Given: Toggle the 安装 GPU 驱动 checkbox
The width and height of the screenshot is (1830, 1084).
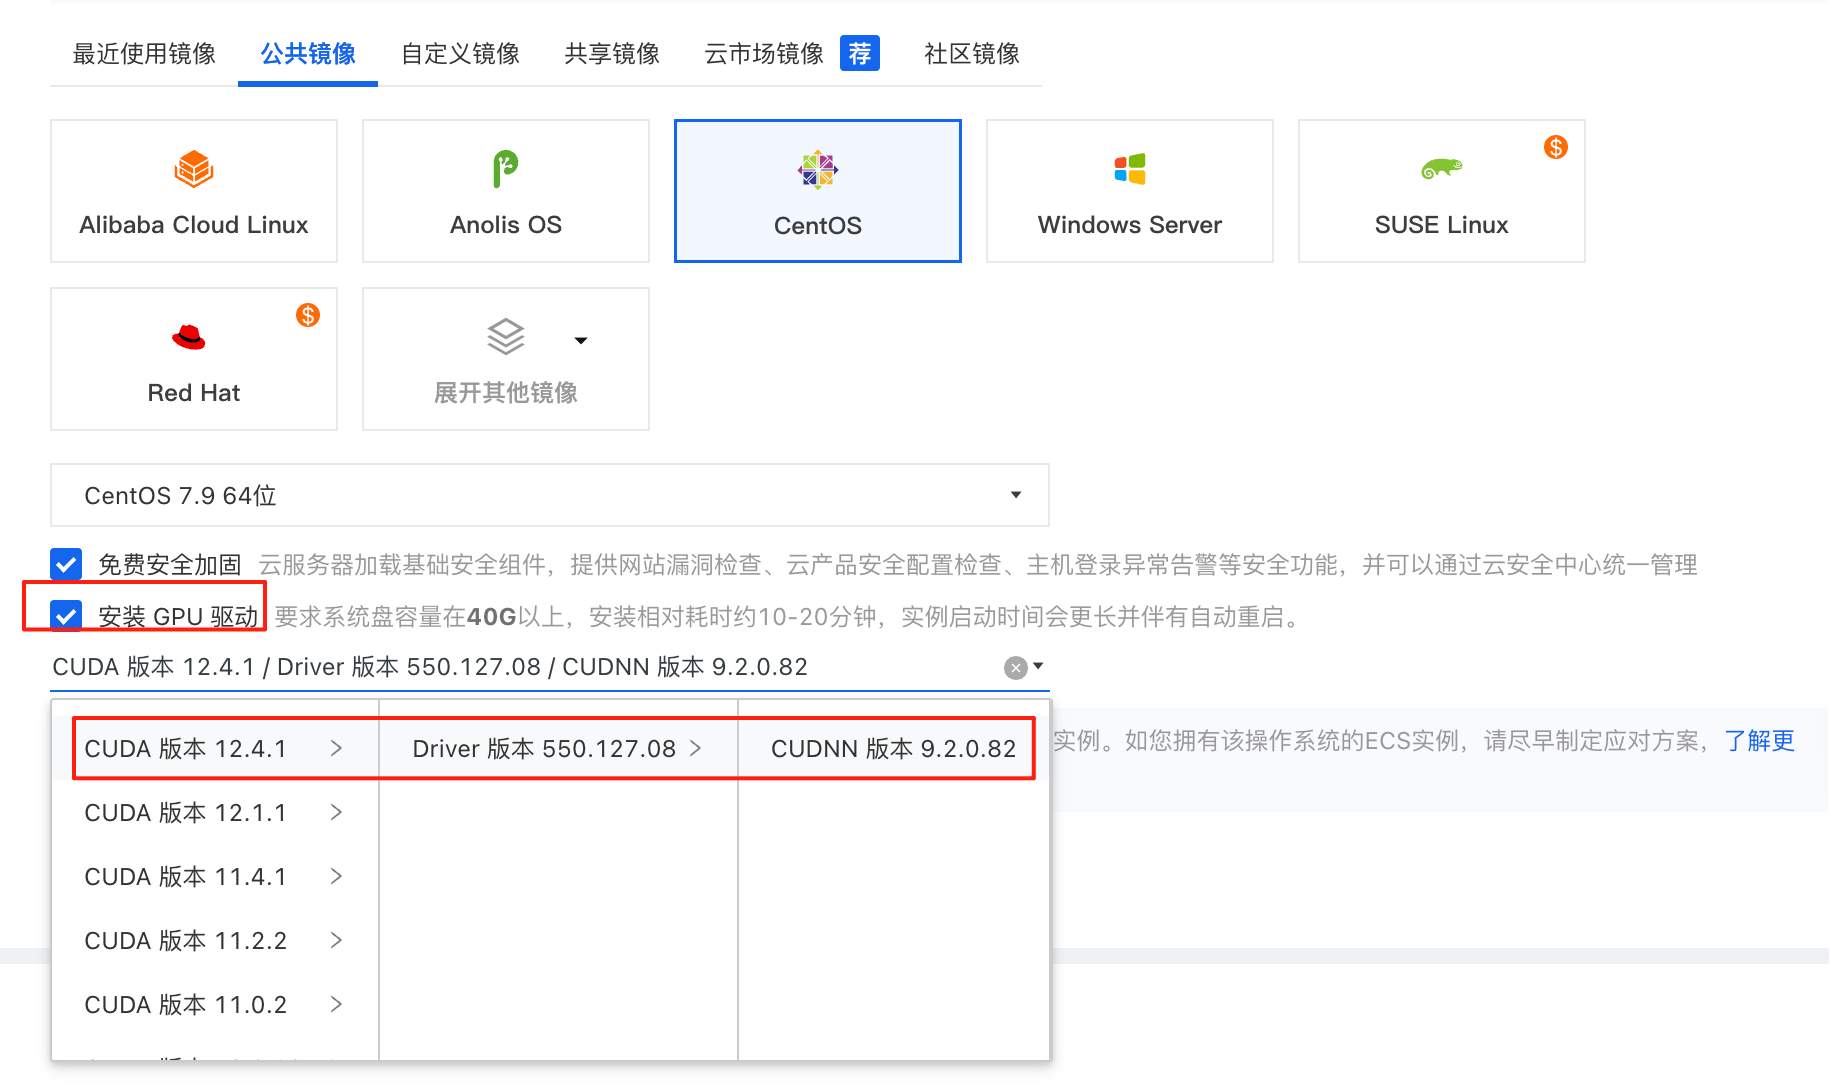Looking at the screenshot, I should (66, 615).
